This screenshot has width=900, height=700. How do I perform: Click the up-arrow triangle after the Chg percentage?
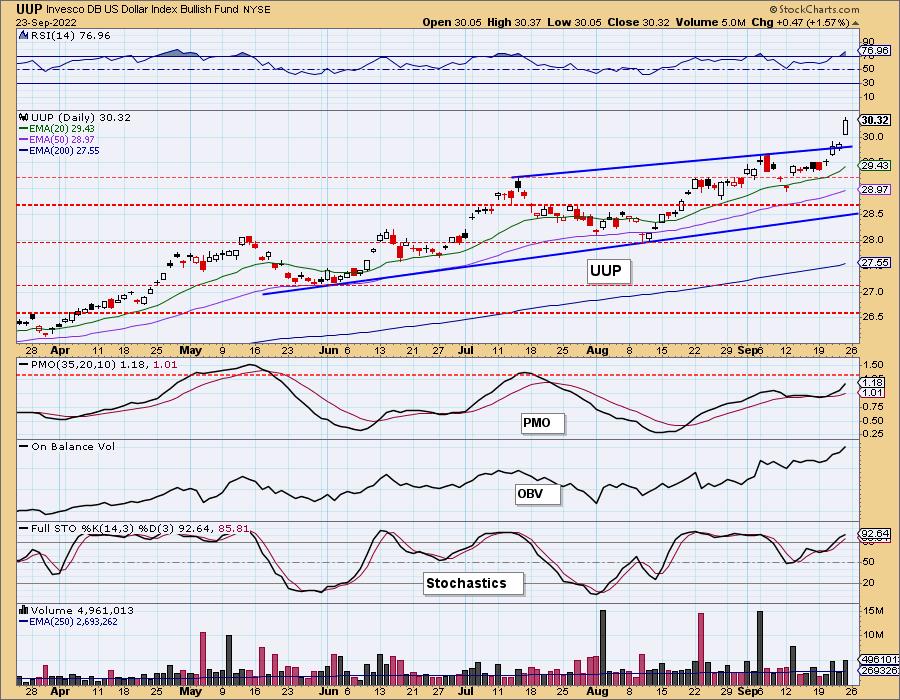pos(855,23)
